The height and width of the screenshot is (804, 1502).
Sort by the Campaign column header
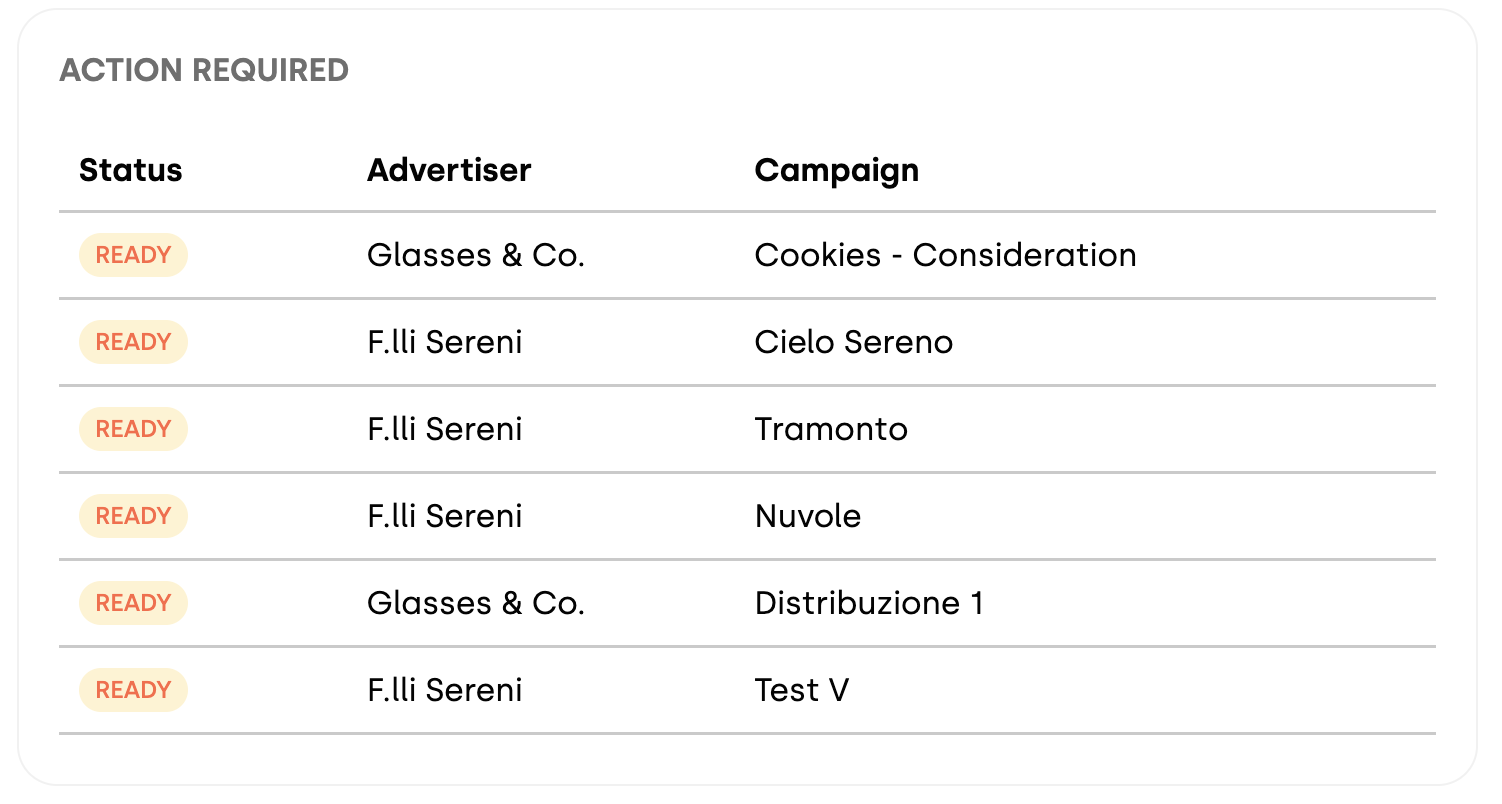[x=837, y=170]
